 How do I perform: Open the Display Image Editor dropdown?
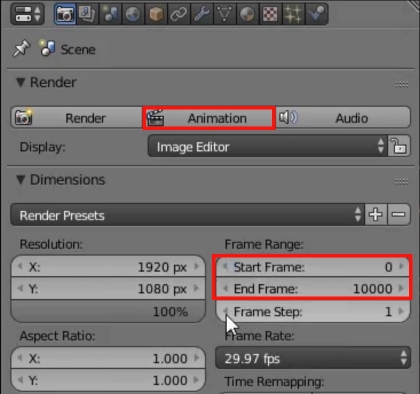point(268,146)
